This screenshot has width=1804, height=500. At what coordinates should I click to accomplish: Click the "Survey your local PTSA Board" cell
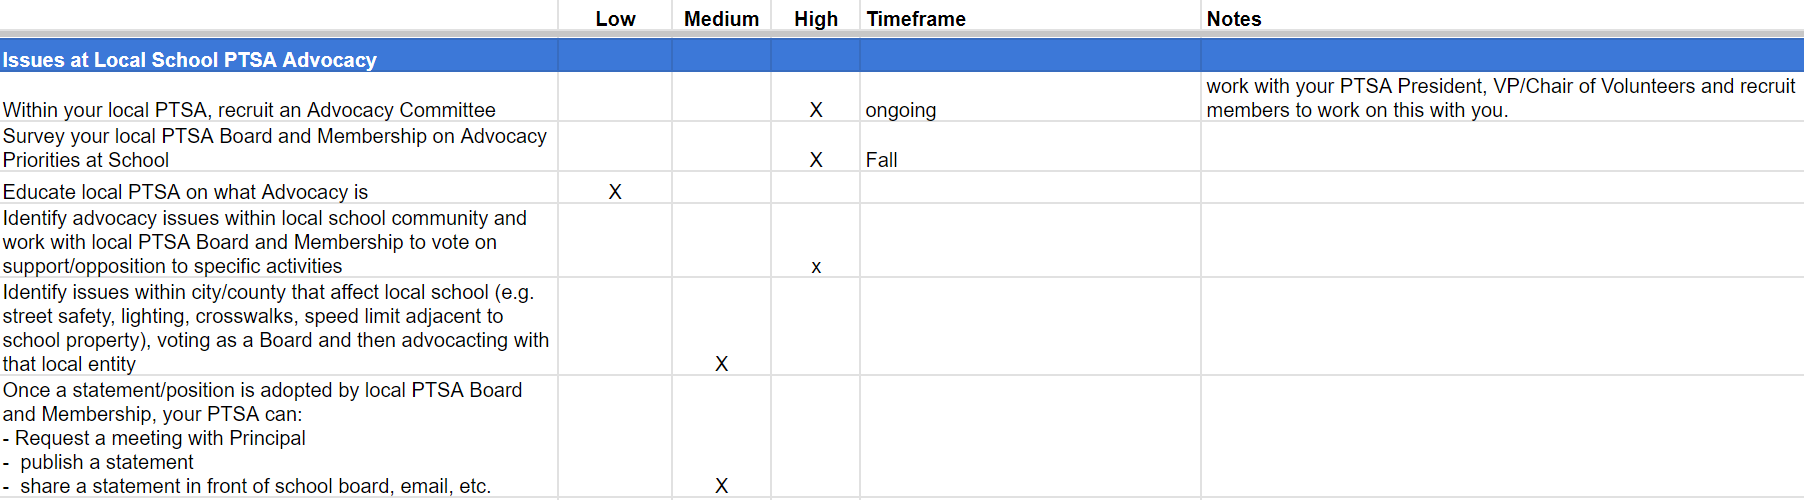pyautogui.click(x=275, y=148)
